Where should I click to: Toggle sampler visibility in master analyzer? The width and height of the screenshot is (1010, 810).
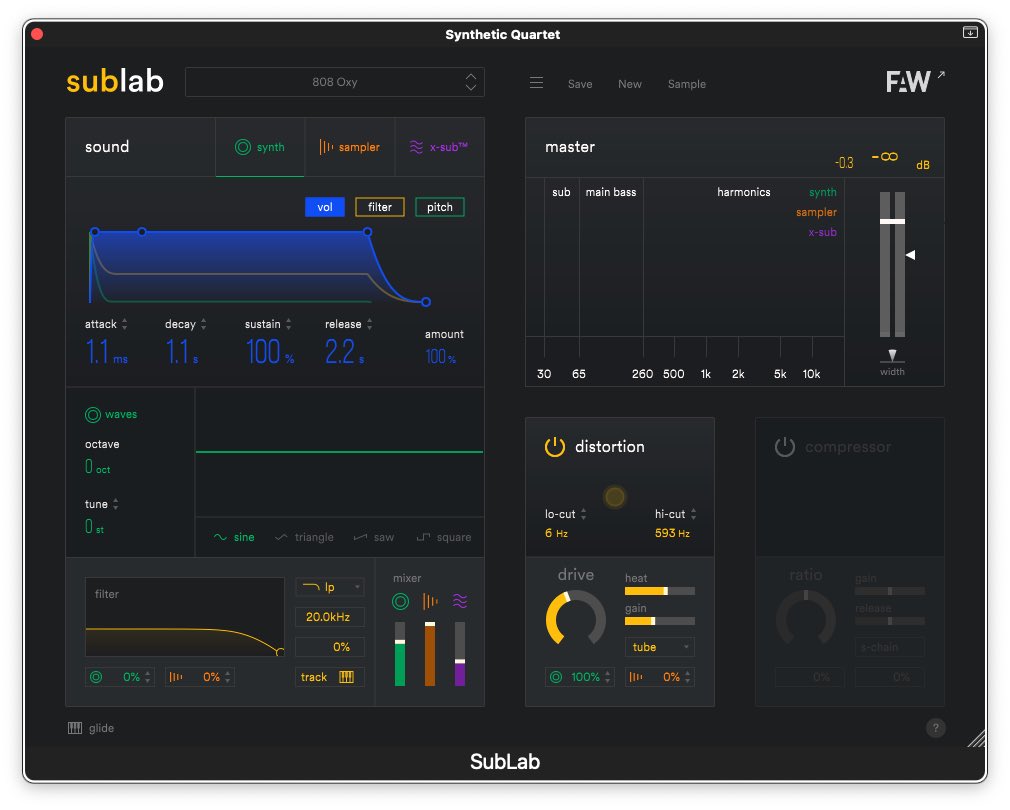pyautogui.click(x=816, y=212)
